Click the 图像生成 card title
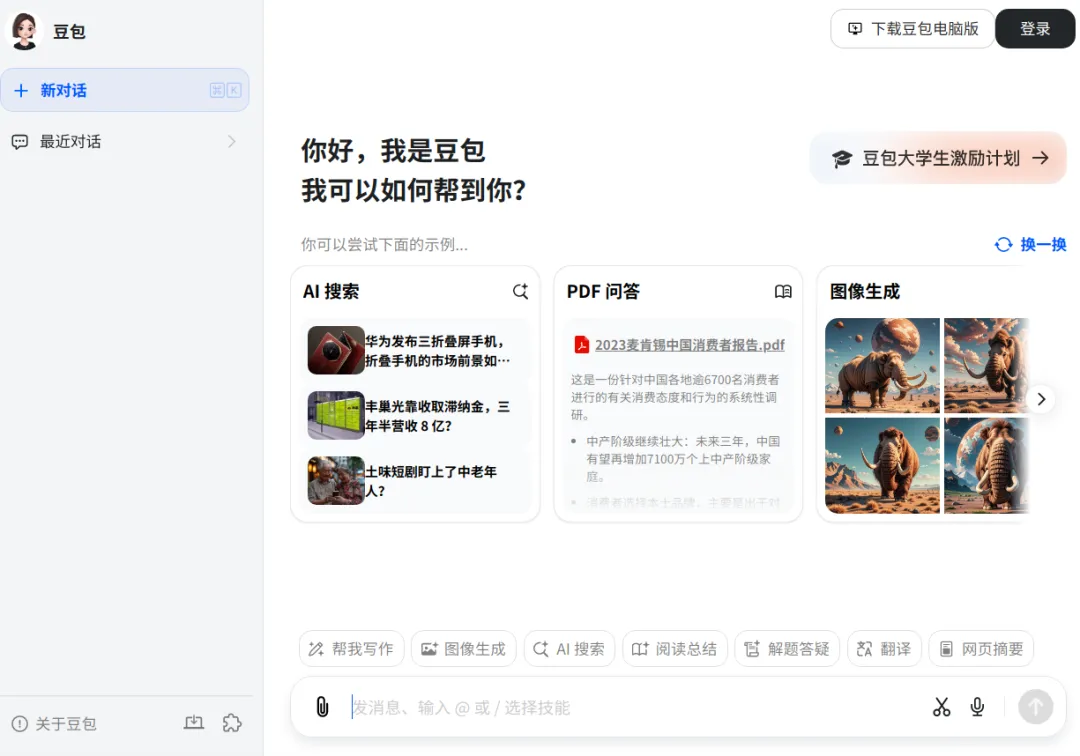1080x756 pixels. tap(865, 291)
